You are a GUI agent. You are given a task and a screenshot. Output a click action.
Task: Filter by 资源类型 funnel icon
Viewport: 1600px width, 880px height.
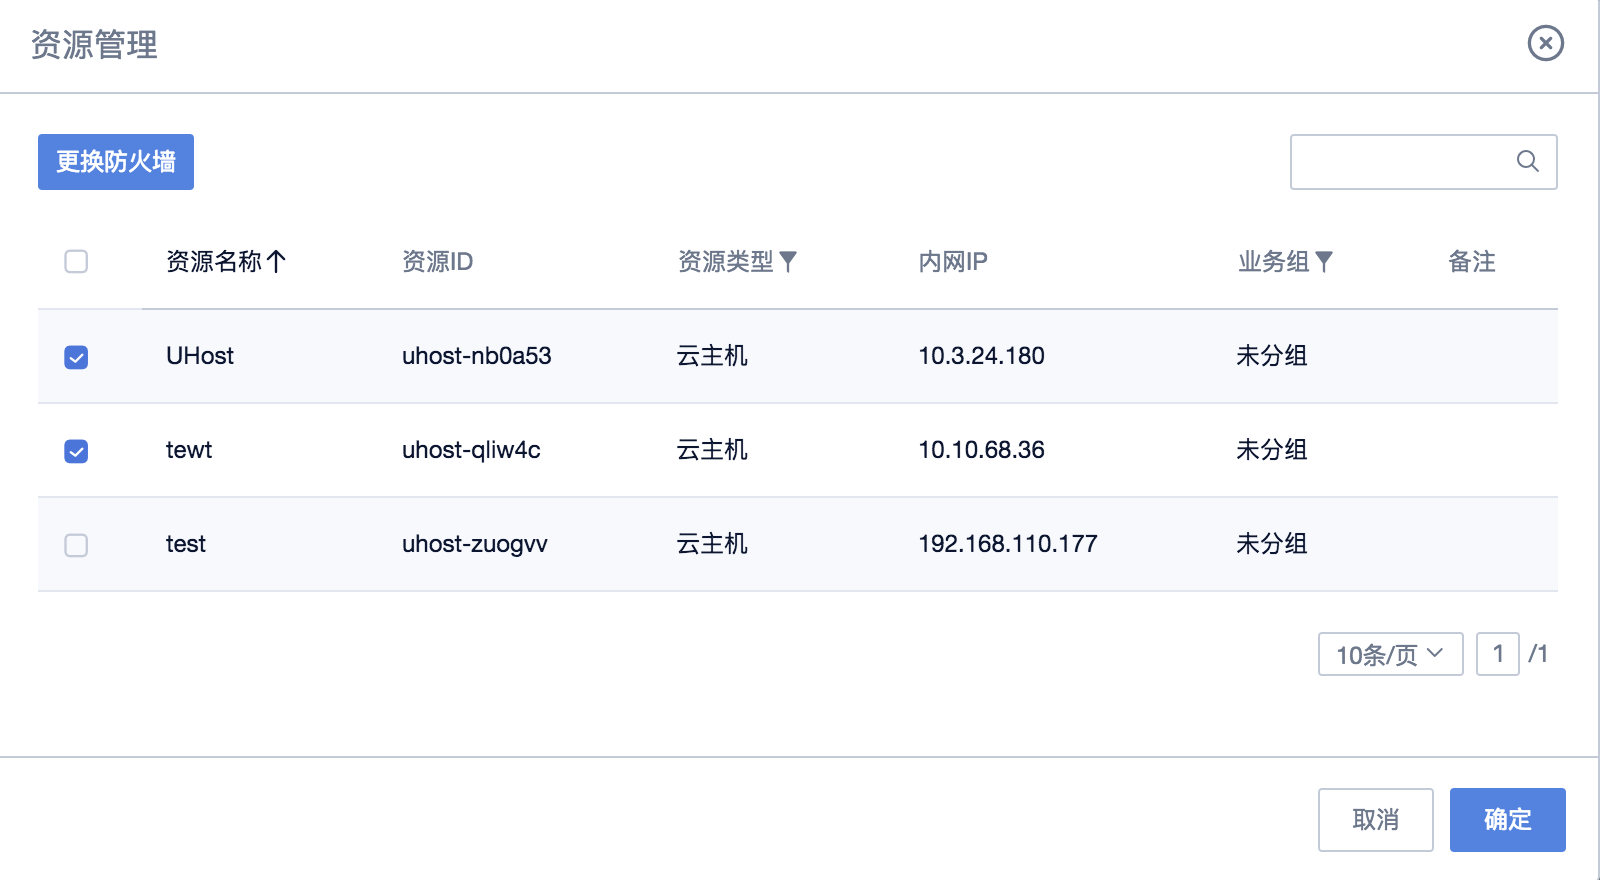[x=788, y=262]
